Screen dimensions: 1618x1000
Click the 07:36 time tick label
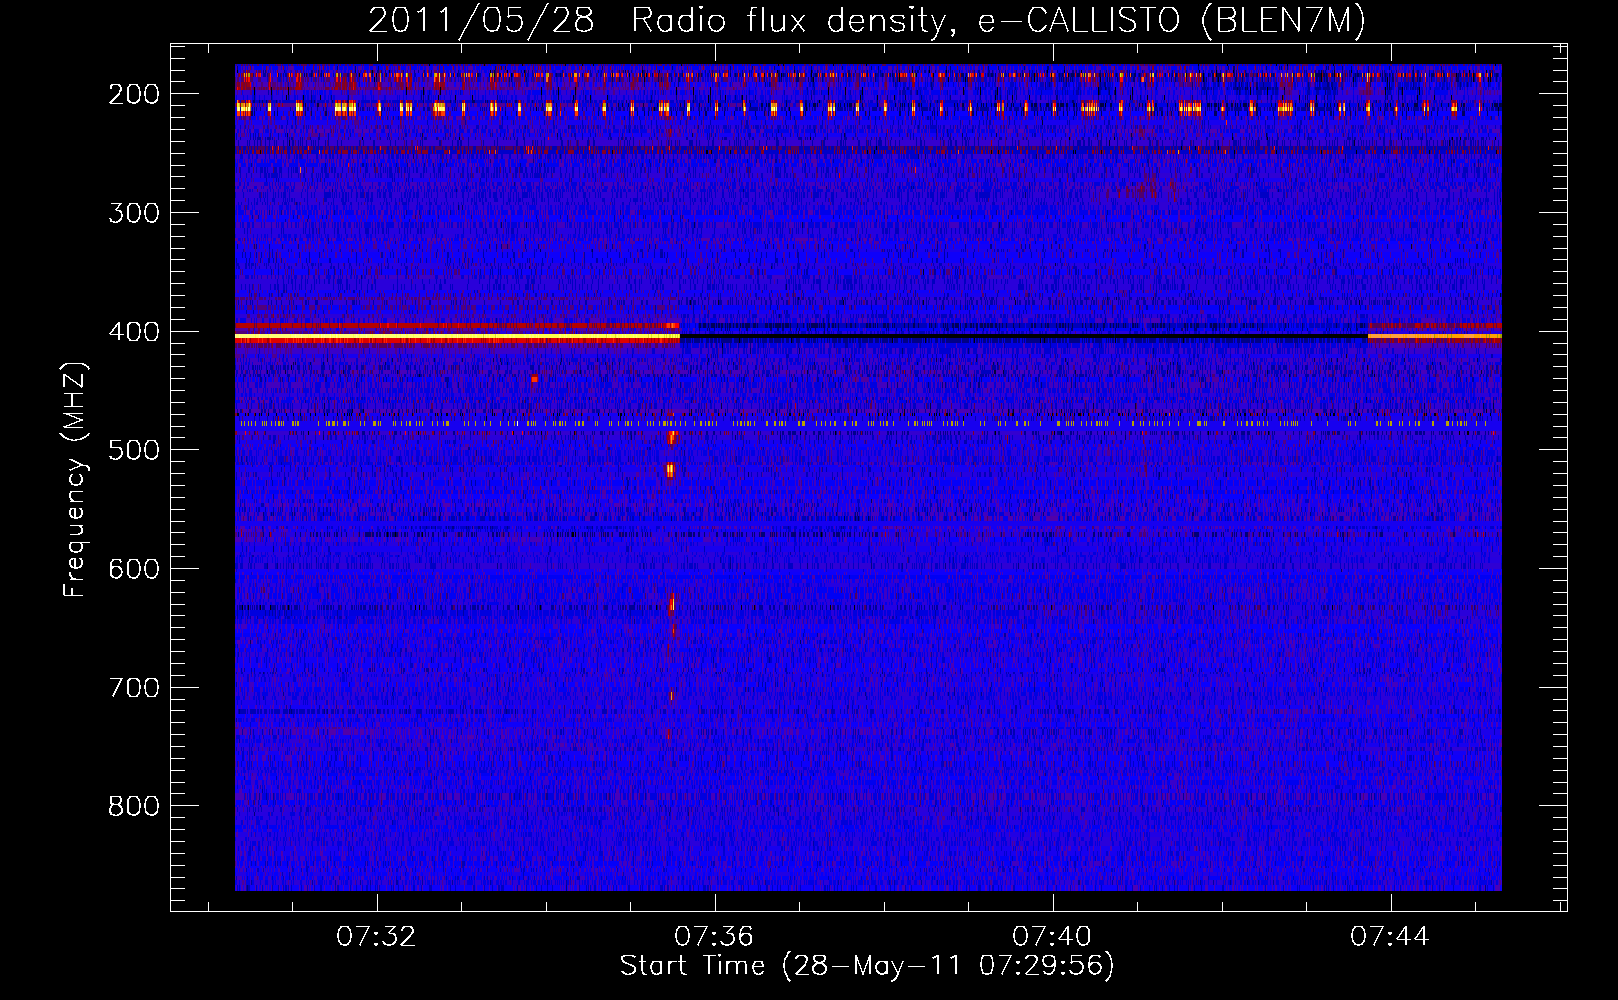click(x=714, y=937)
